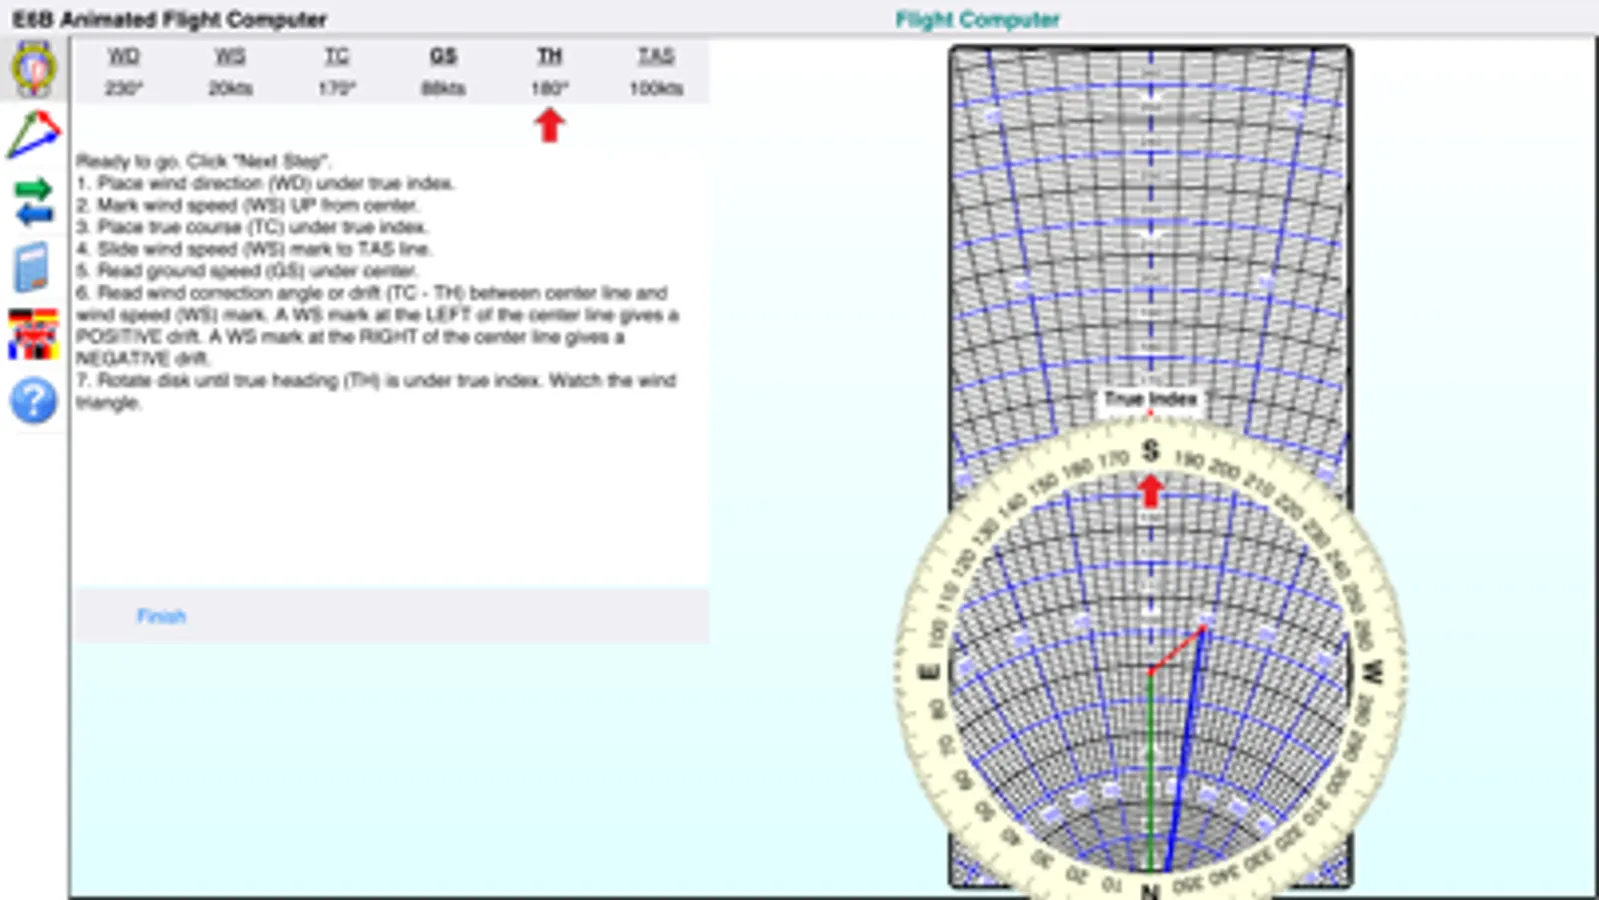
Task: Select the WS column header
Action: click(230, 56)
